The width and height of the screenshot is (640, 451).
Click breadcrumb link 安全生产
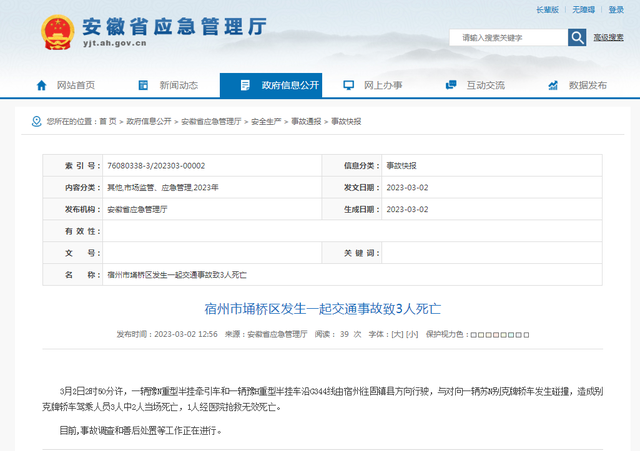tap(266, 121)
